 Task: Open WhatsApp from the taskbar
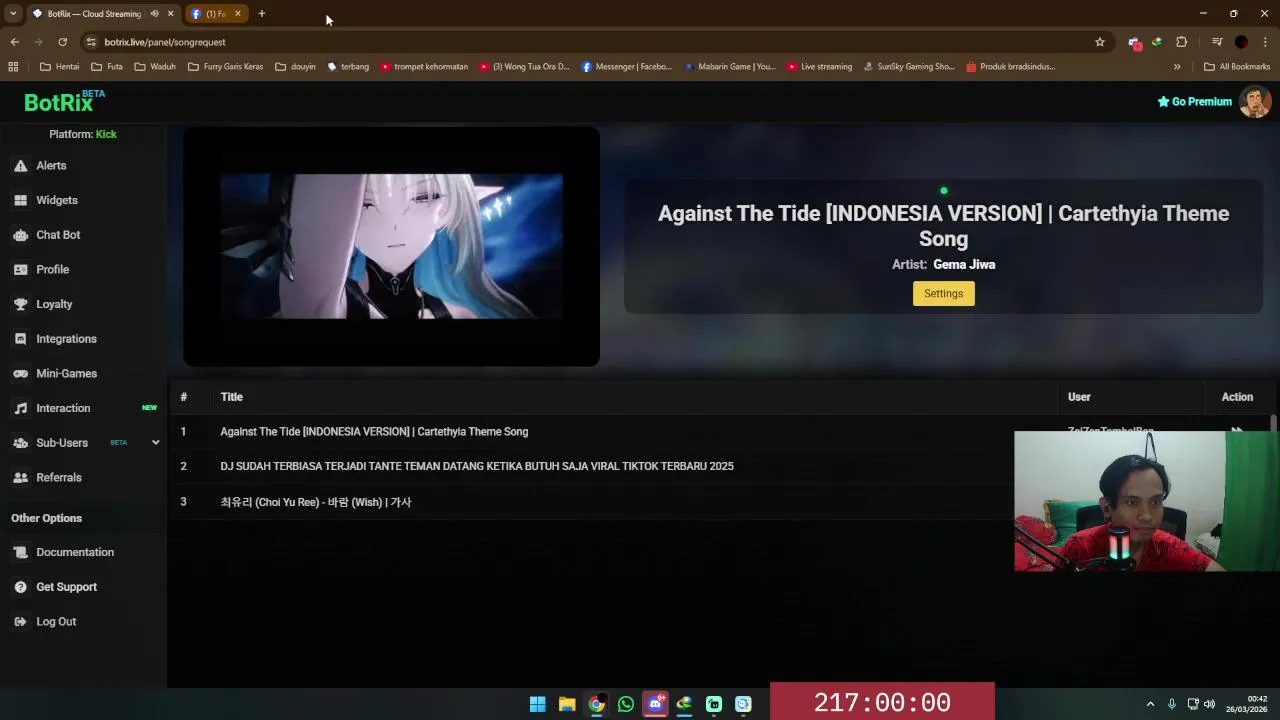[626, 704]
